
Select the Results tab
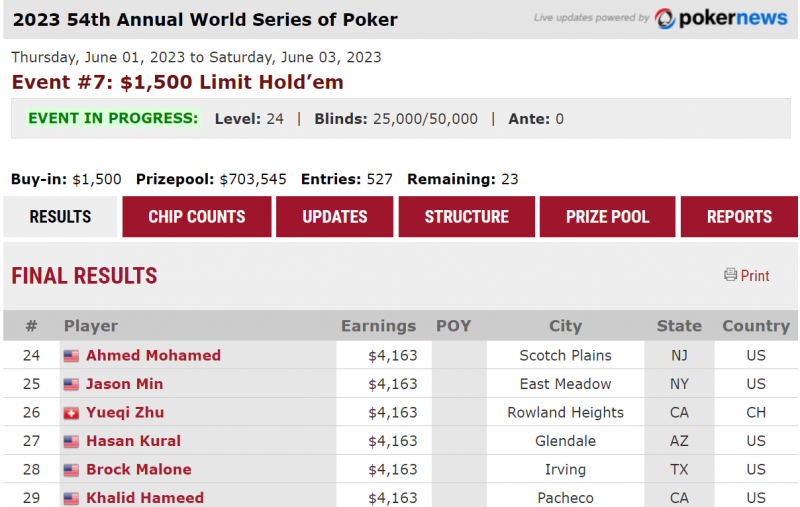click(60, 217)
